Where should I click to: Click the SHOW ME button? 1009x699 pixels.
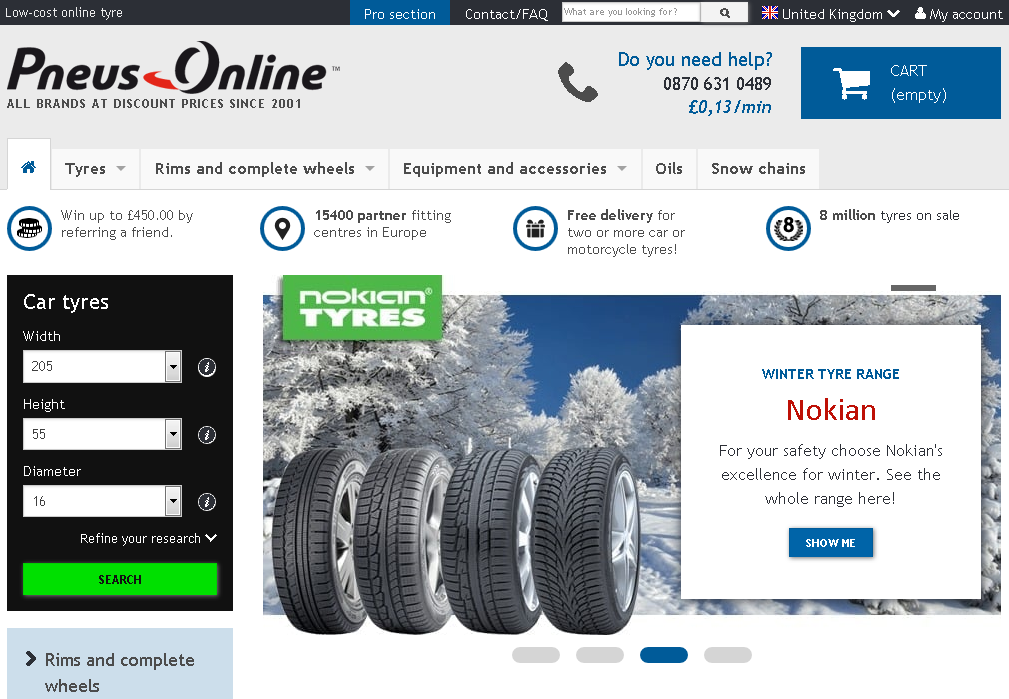point(831,543)
